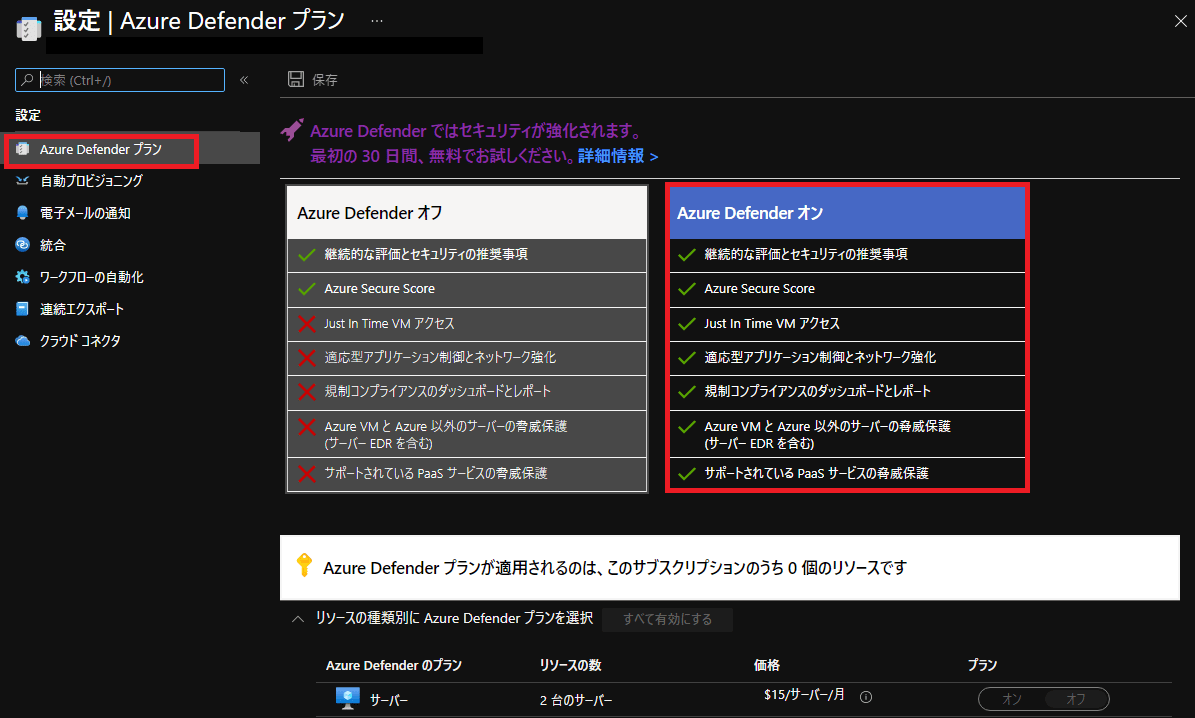Select the Azure Defender オン card header
This screenshot has height=718, width=1195.
pos(847,213)
